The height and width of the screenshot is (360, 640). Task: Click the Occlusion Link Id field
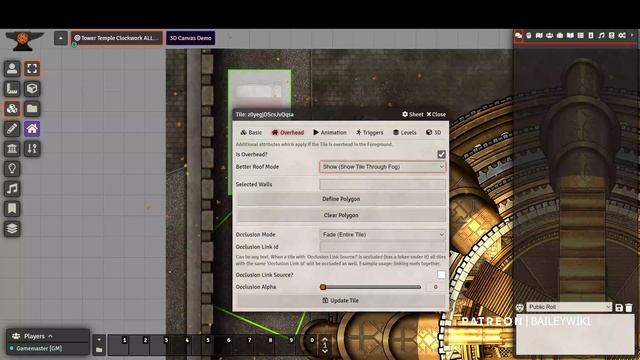pos(382,247)
